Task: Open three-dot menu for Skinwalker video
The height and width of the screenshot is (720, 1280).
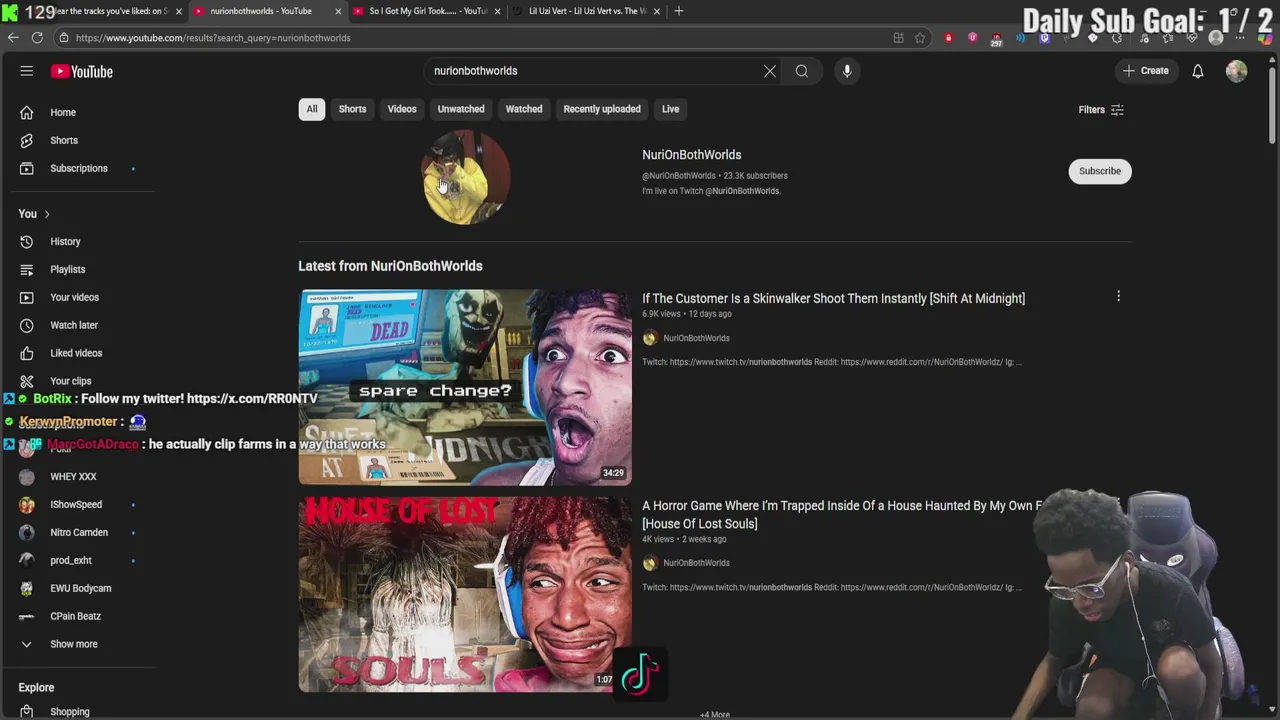Action: (1118, 296)
